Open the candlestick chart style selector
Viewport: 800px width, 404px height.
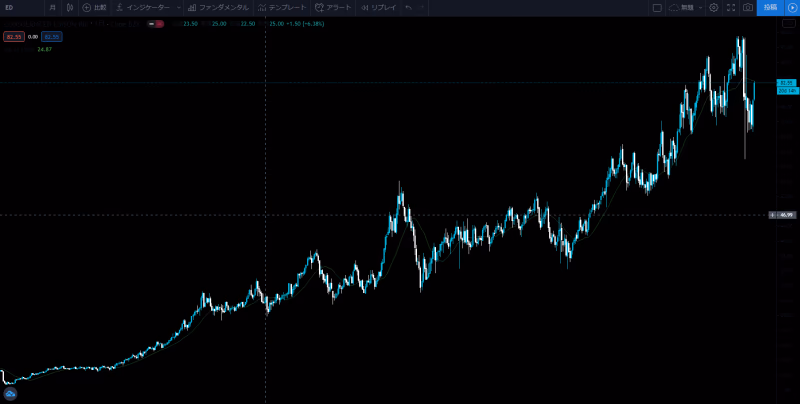69,7
